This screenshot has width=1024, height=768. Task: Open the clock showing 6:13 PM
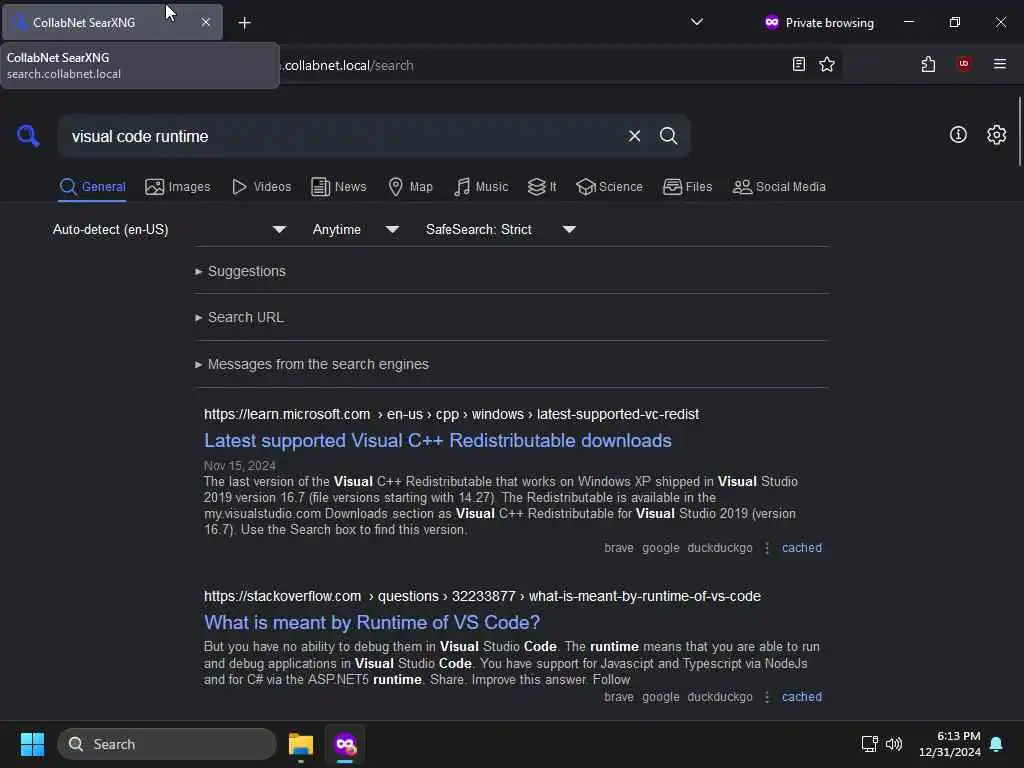tap(950, 744)
